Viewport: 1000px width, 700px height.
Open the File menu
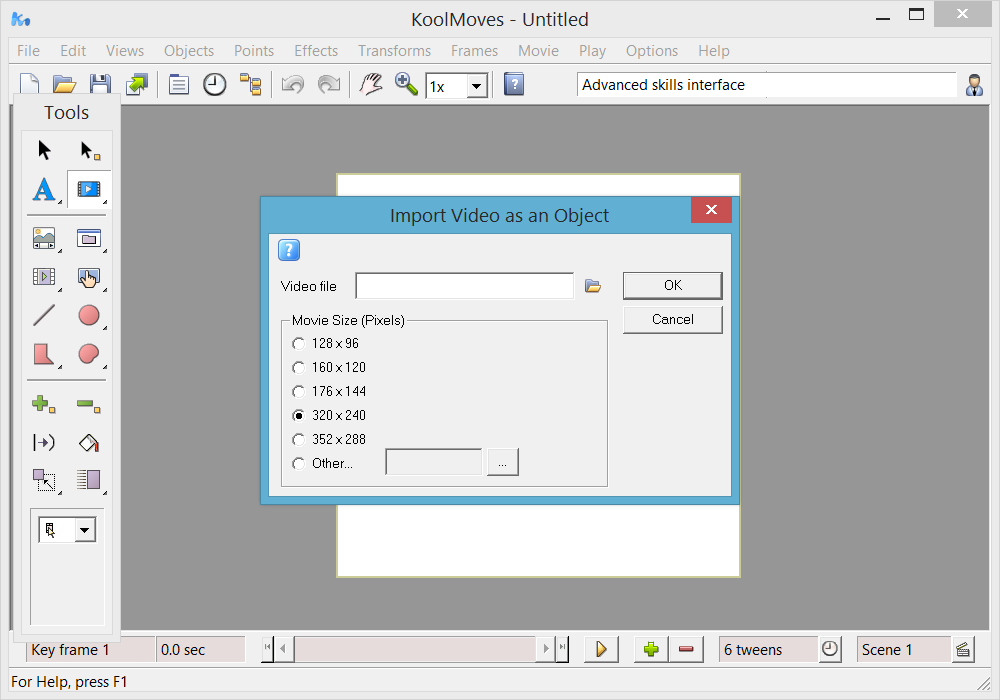point(28,51)
